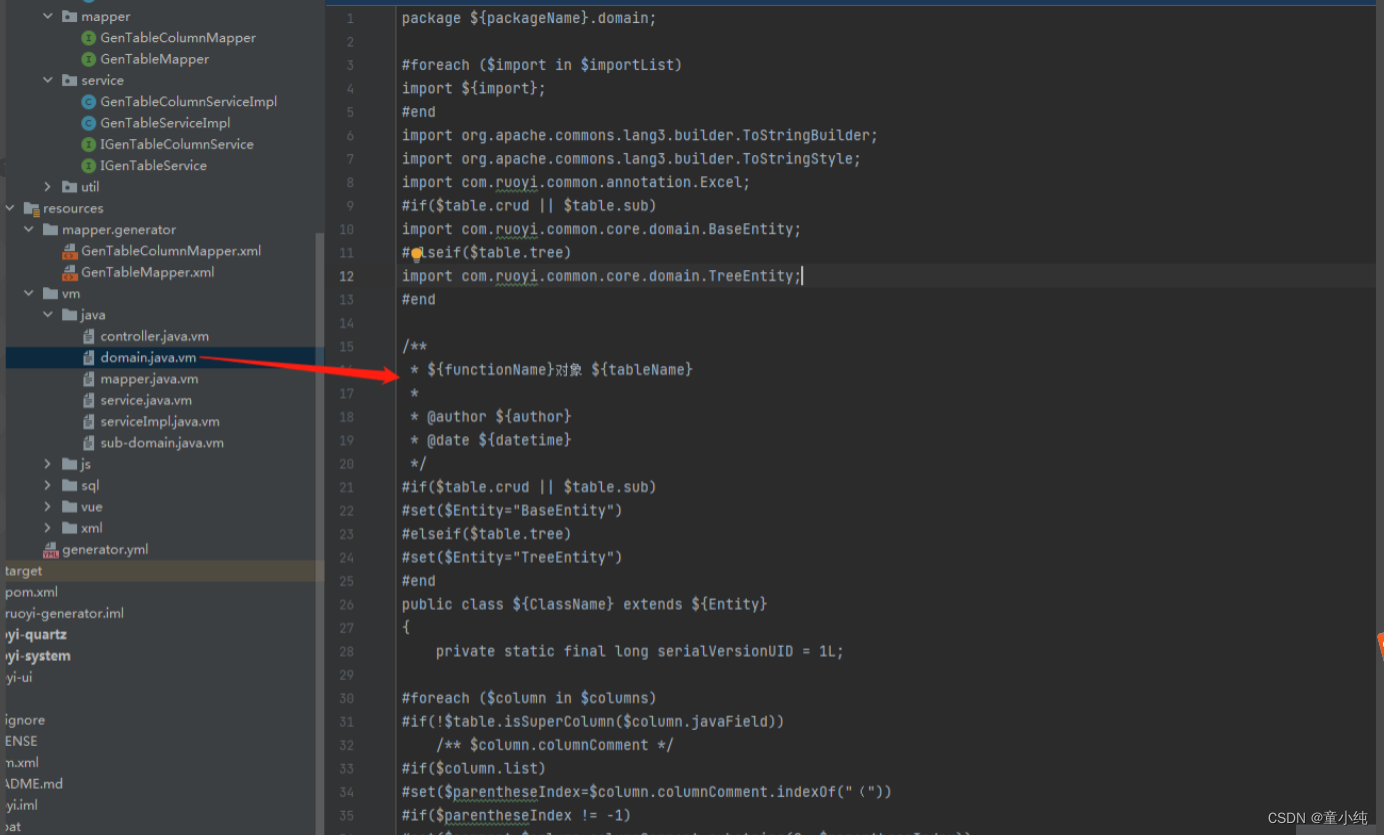The height and width of the screenshot is (835, 1384).
Task: Open serviceImpl.java.vm template
Action: (x=160, y=421)
